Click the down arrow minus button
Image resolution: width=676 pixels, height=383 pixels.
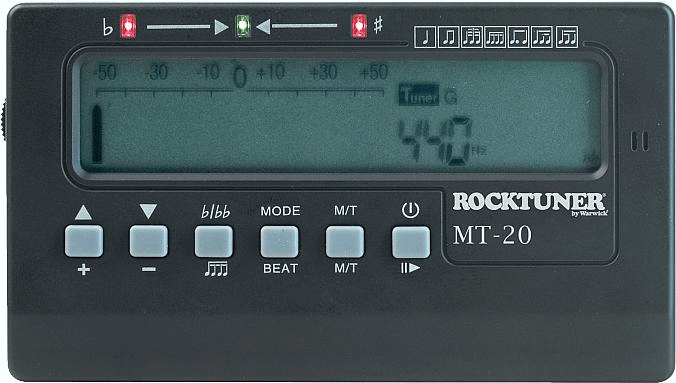[x=149, y=241]
